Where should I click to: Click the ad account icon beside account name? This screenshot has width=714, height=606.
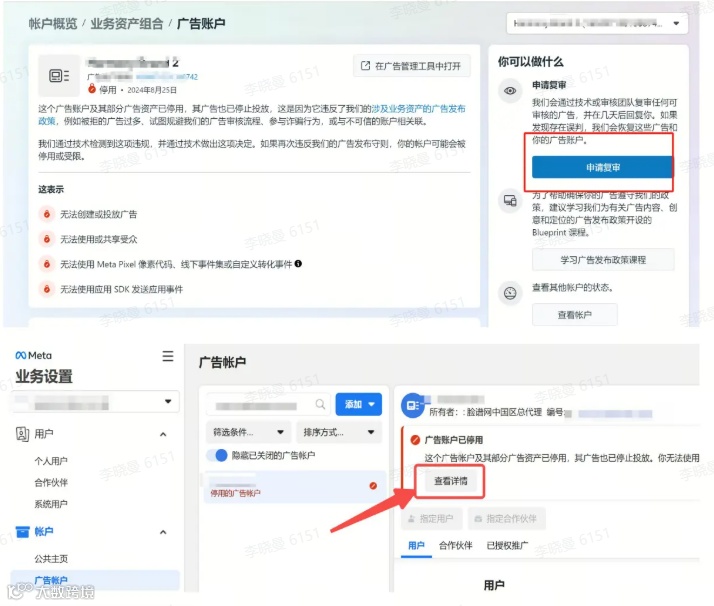pyautogui.click(x=59, y=76)
